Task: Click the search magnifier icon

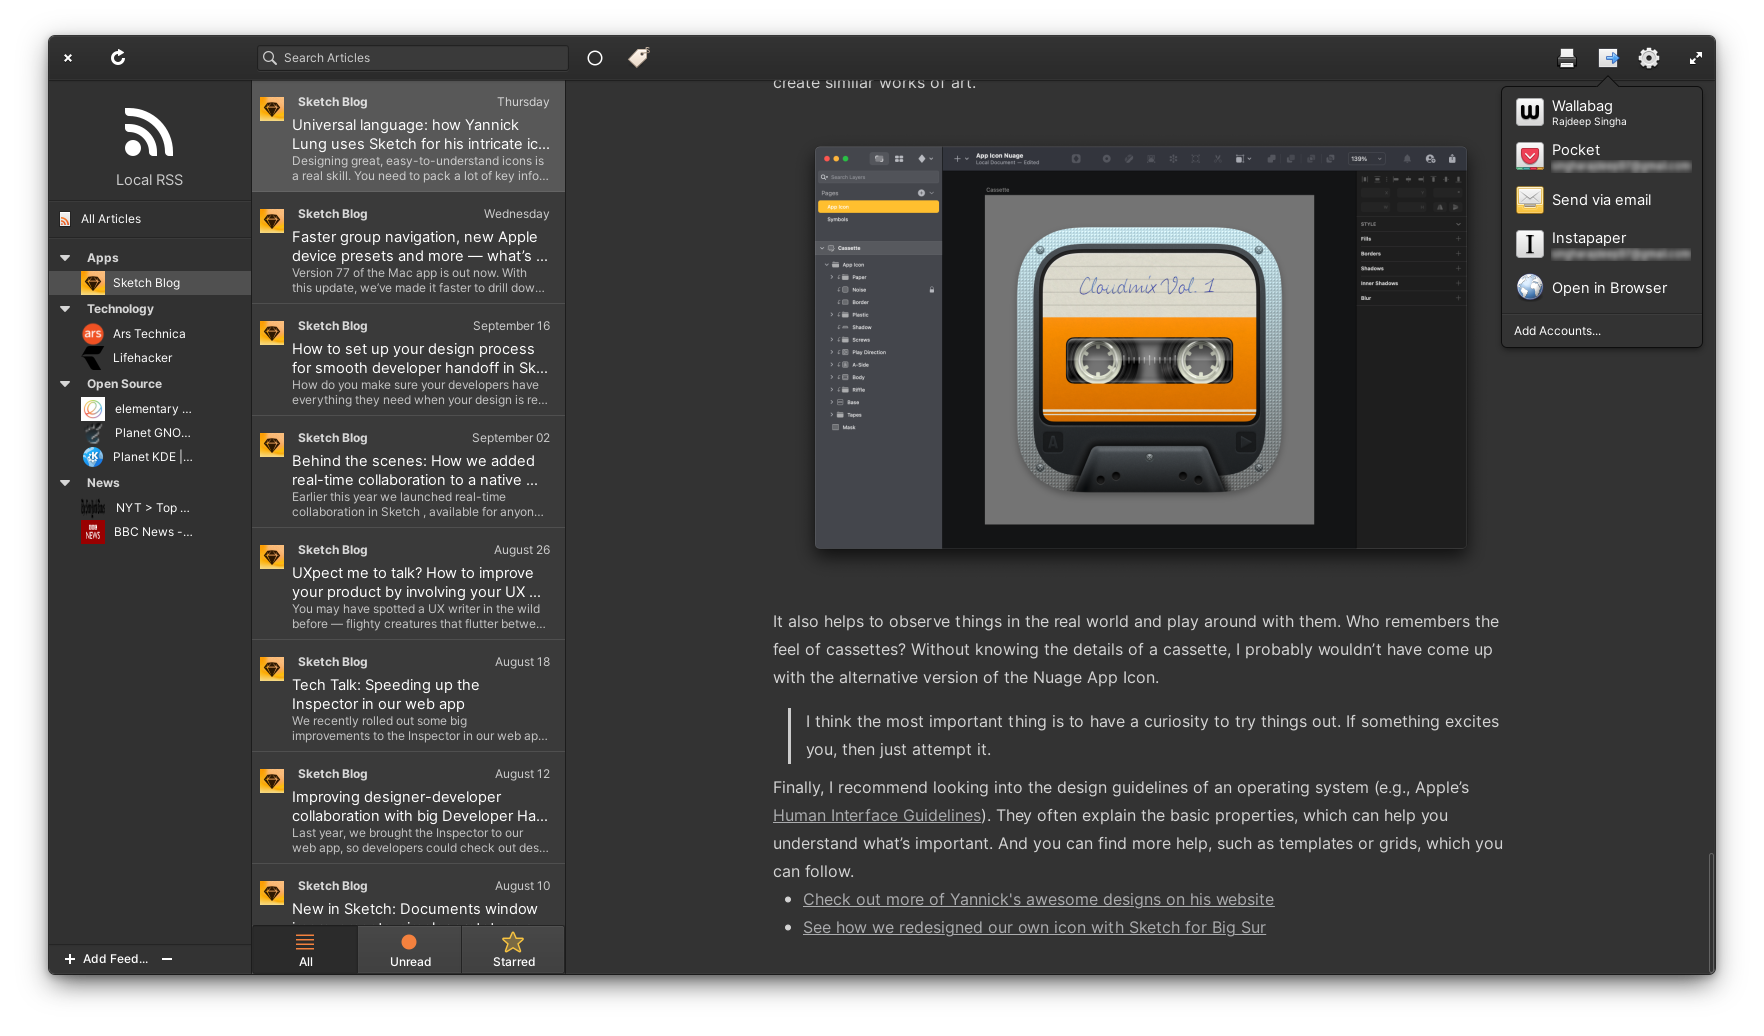Action: click(270, 58)
